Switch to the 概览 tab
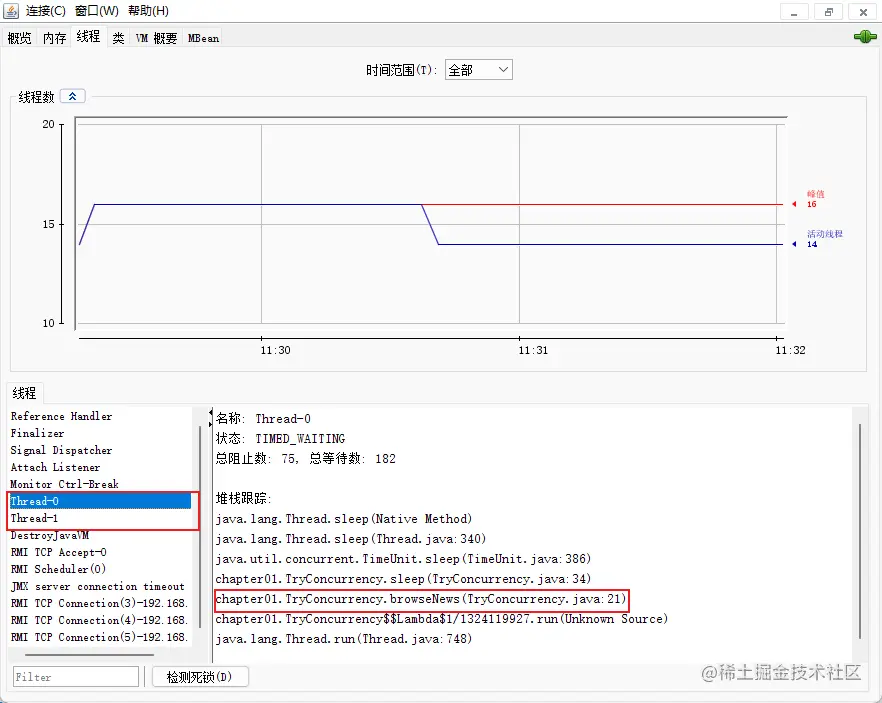Viewport: 882px width, 703px height. pyautogui.click(x=20, y=38)
